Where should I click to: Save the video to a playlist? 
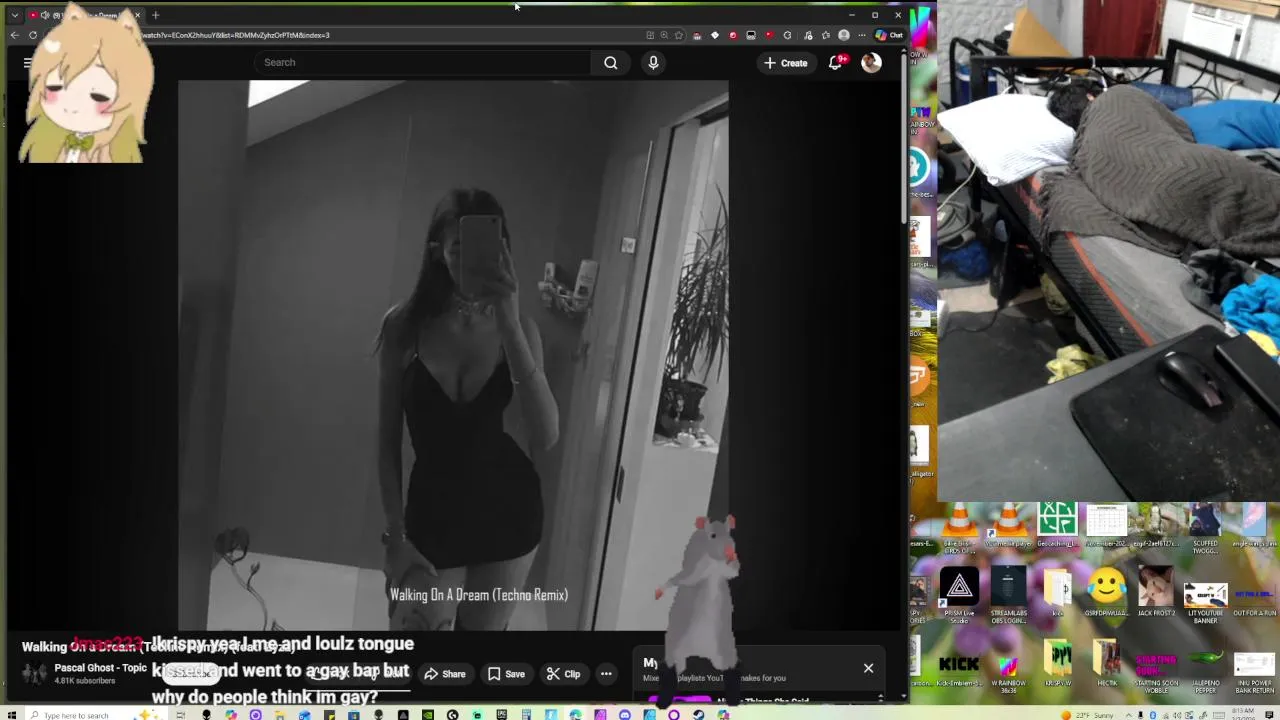[x=506, y=674]
